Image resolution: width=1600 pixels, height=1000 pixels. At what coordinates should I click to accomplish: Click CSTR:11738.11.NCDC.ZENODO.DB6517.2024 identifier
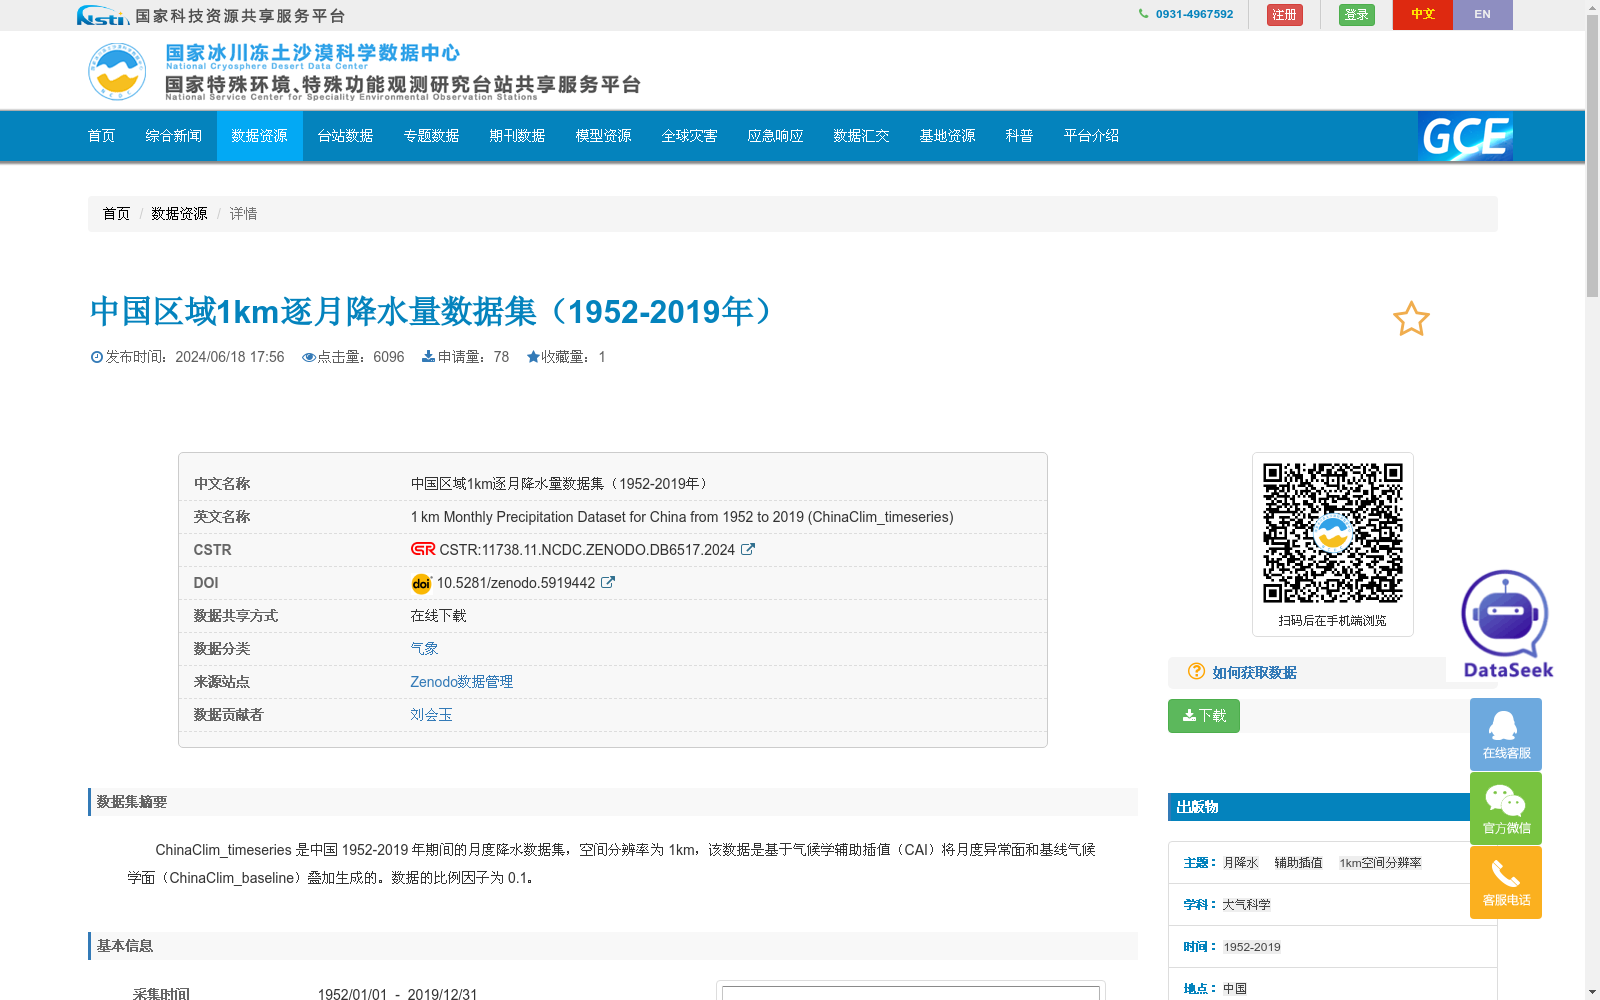[587, 550]
